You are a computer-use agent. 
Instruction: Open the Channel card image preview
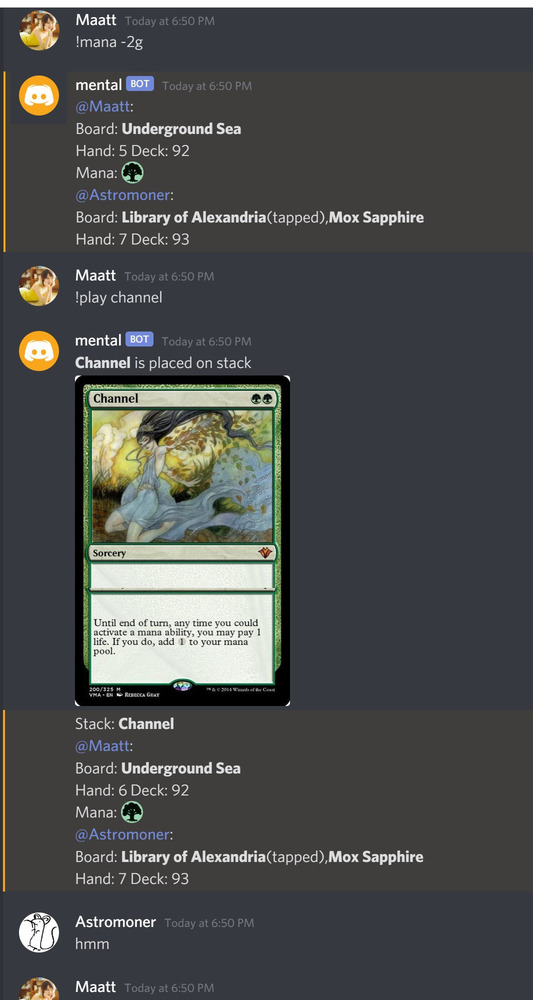pos(182,540)
